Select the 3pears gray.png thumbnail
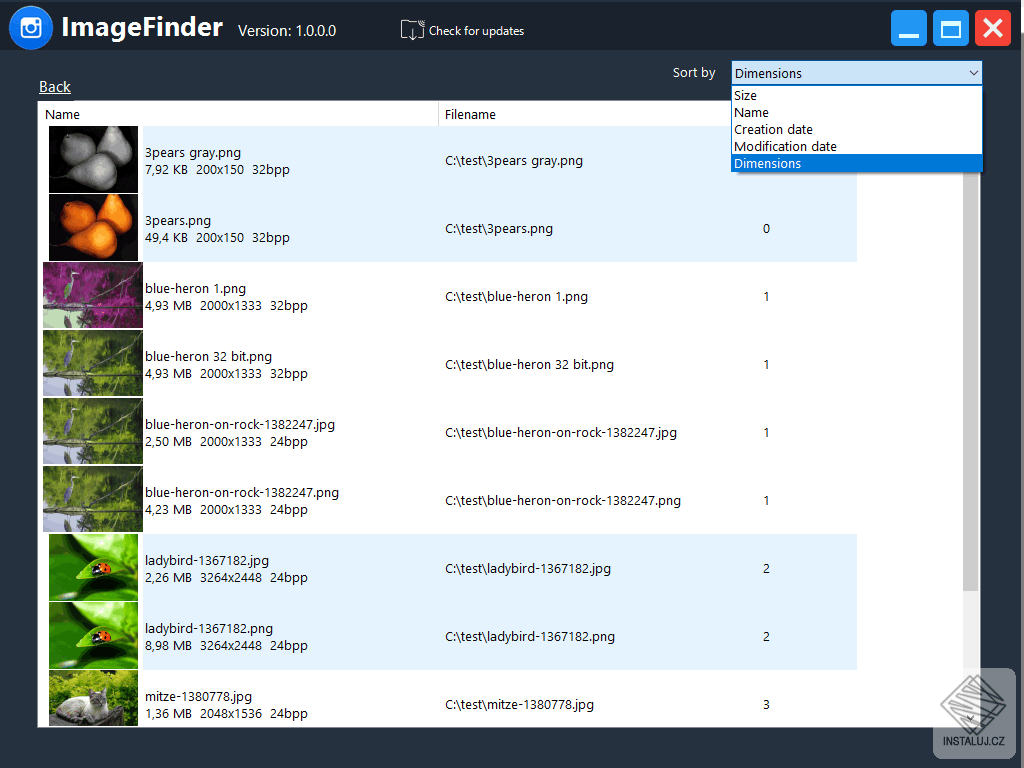 [x=93, y=160]
